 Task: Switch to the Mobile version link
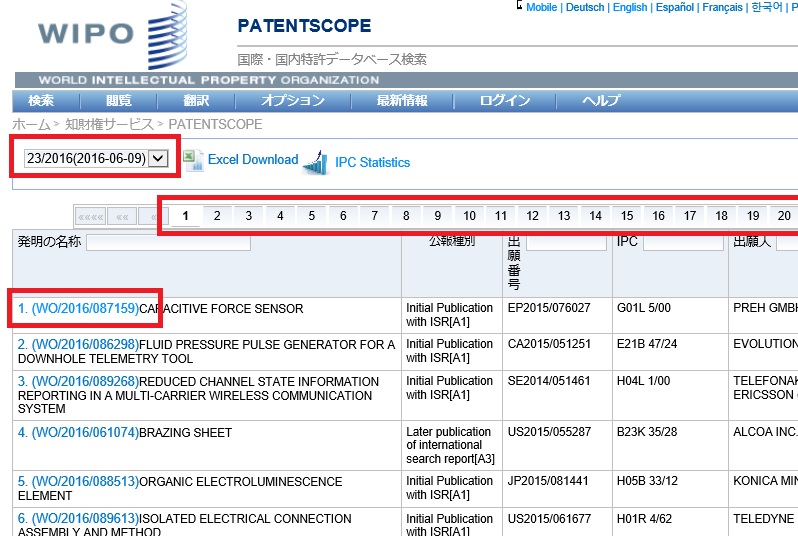tap(542, 7)
